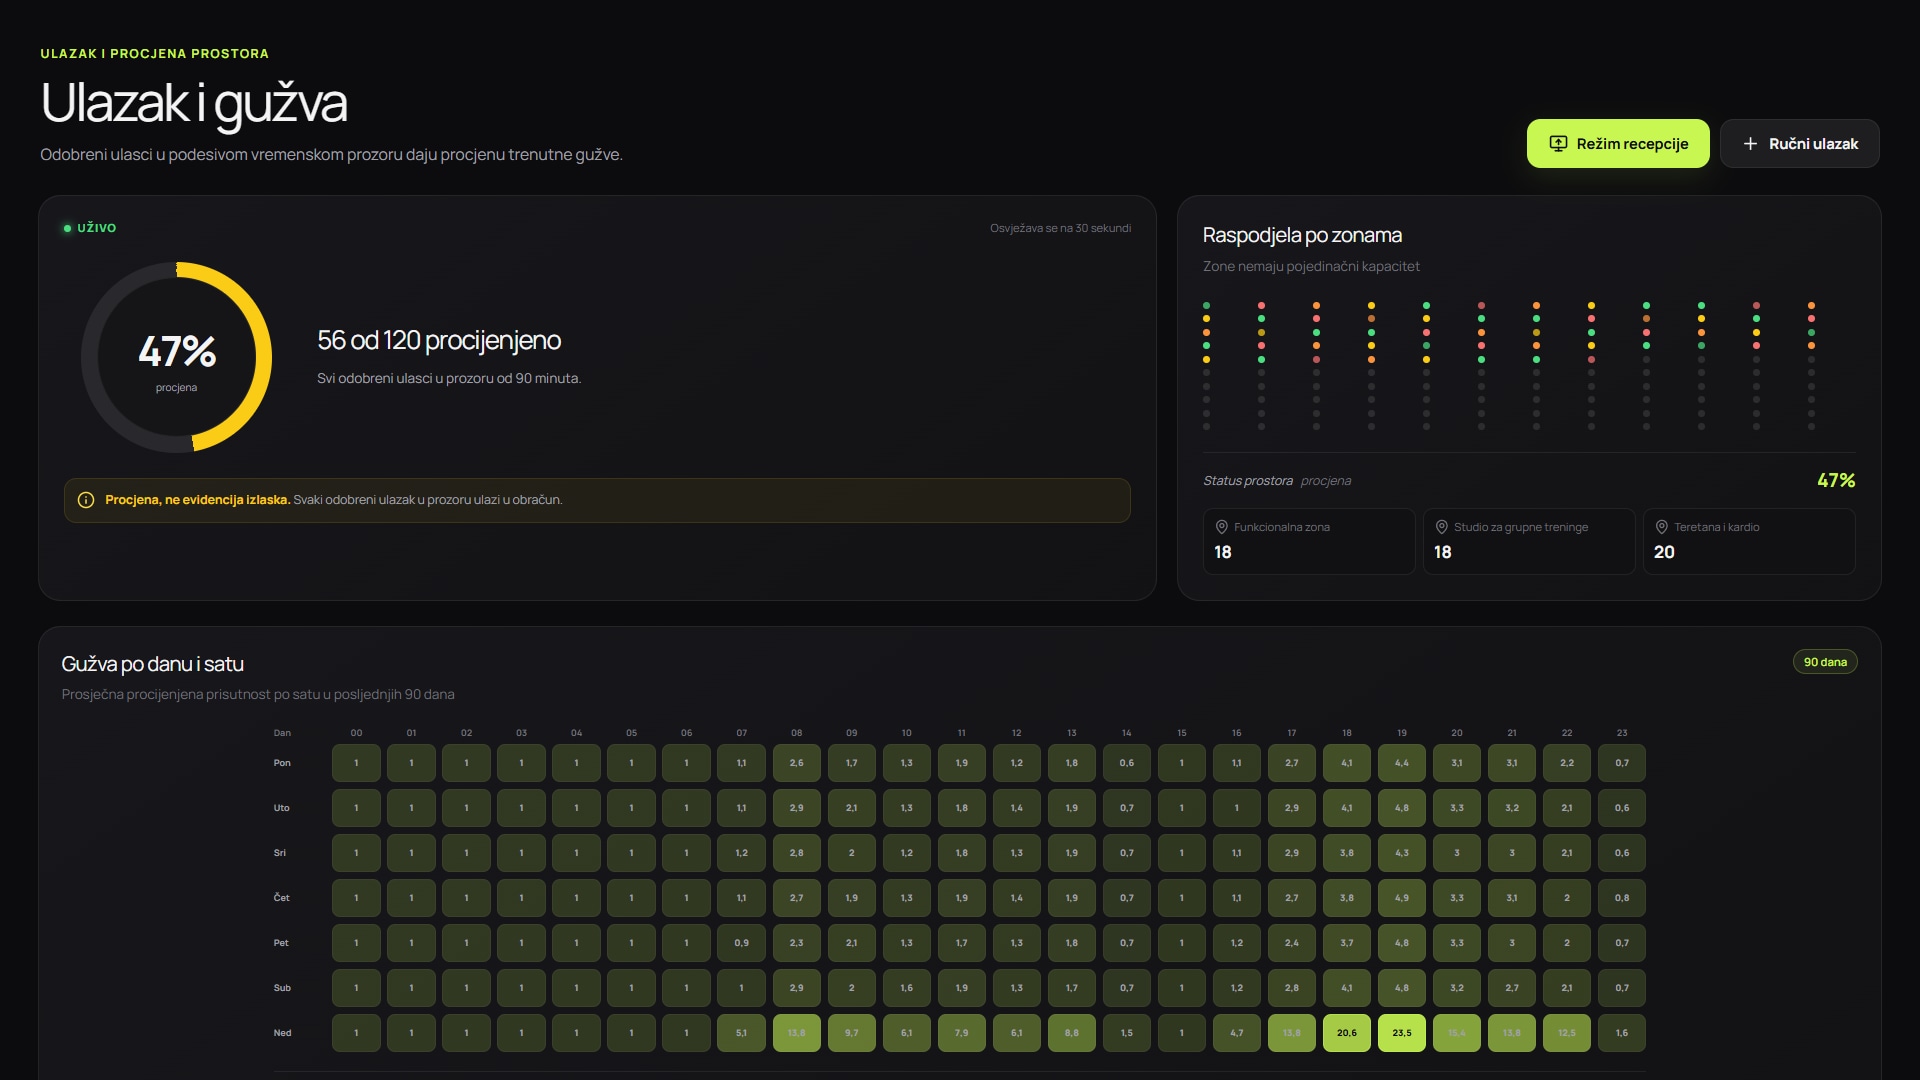This screenshot has width=1920, height=1080.
Task: Click the 08 hour column header
Action: [796, 733]
